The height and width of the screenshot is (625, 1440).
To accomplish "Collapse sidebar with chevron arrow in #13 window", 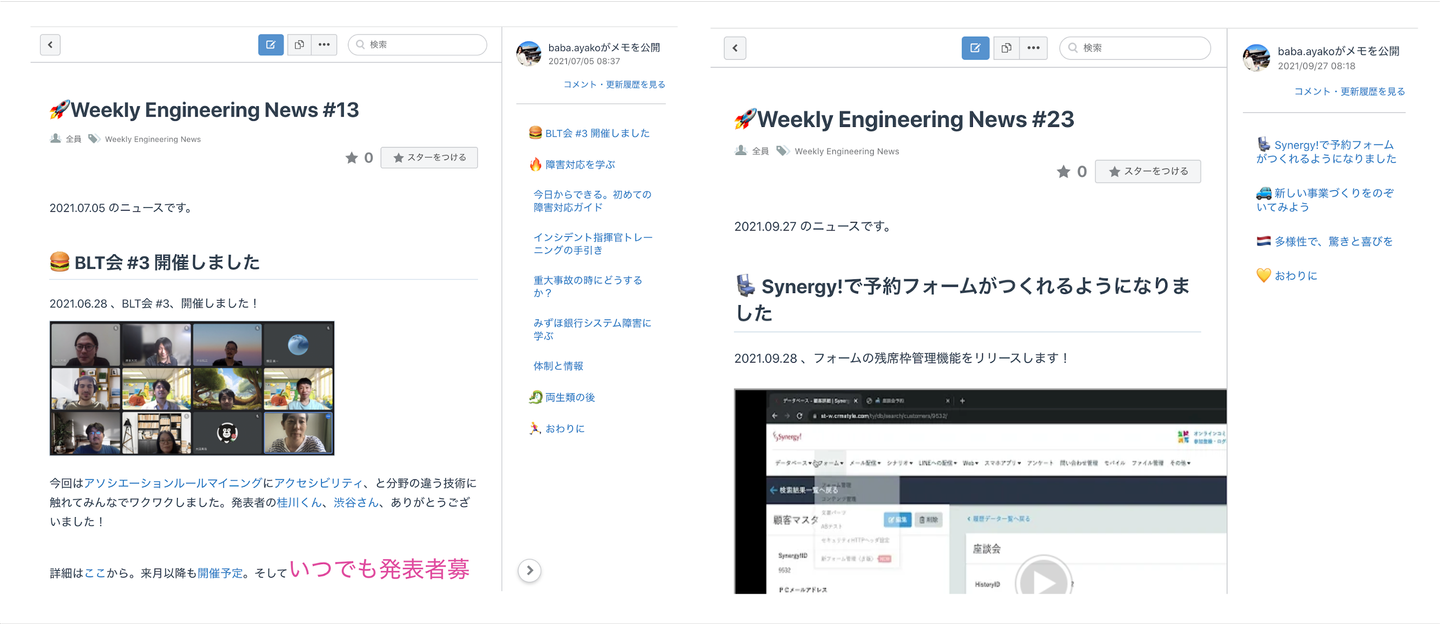I will pyautogui.click(x=530, y=571).
